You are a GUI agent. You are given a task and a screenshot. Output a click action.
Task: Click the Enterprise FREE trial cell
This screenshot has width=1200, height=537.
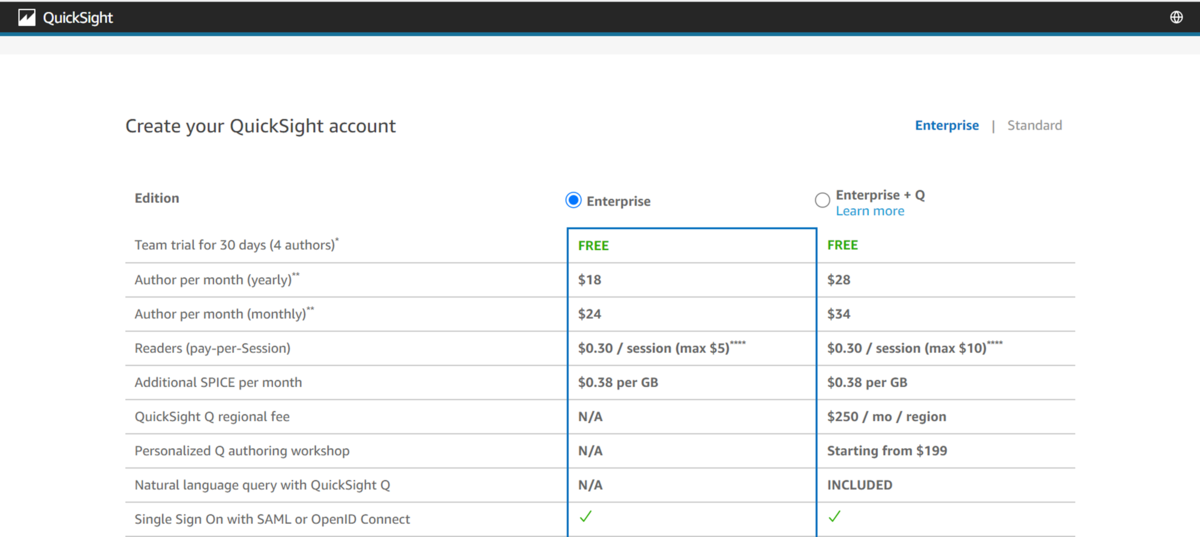coord(593,245)
